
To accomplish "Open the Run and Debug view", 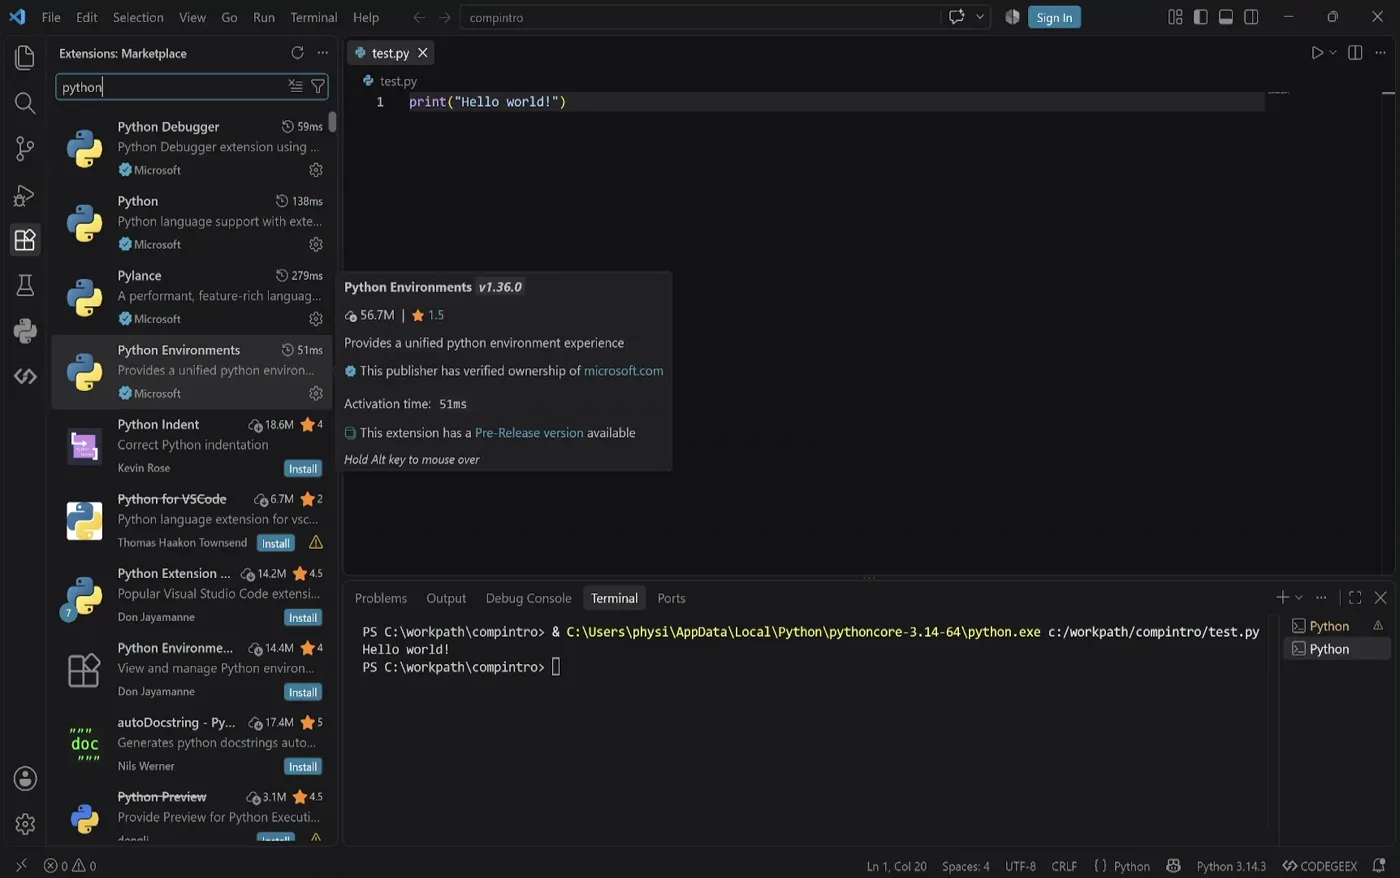I will pyautogui.click(x=25, y=195).
